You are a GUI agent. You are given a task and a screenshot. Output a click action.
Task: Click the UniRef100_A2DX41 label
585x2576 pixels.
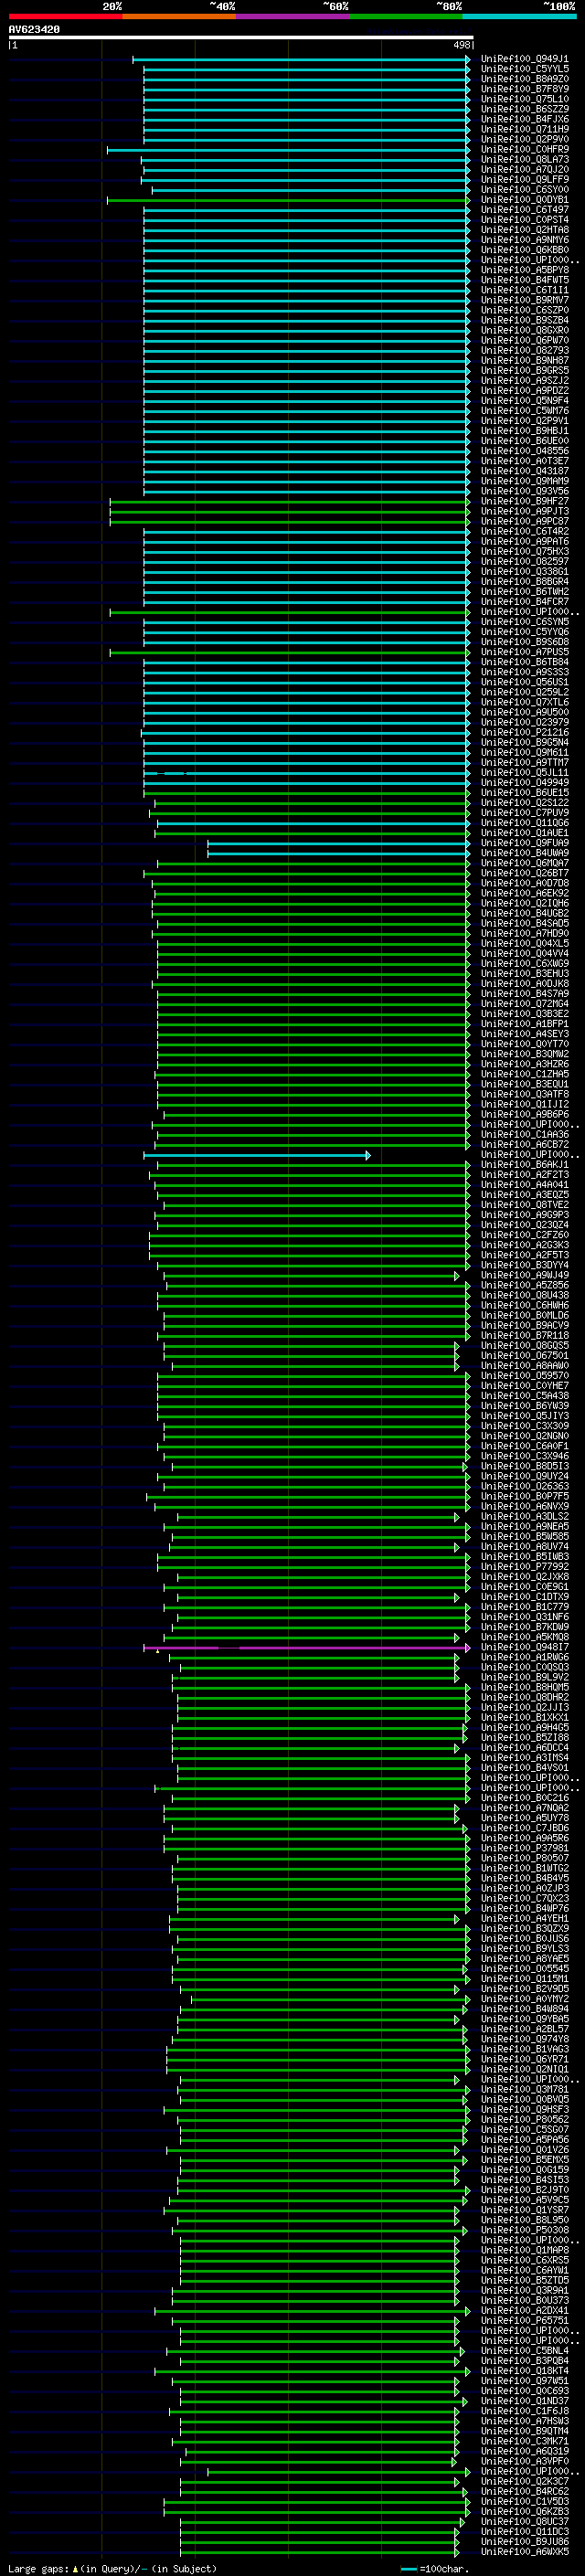pos(524,2310)
